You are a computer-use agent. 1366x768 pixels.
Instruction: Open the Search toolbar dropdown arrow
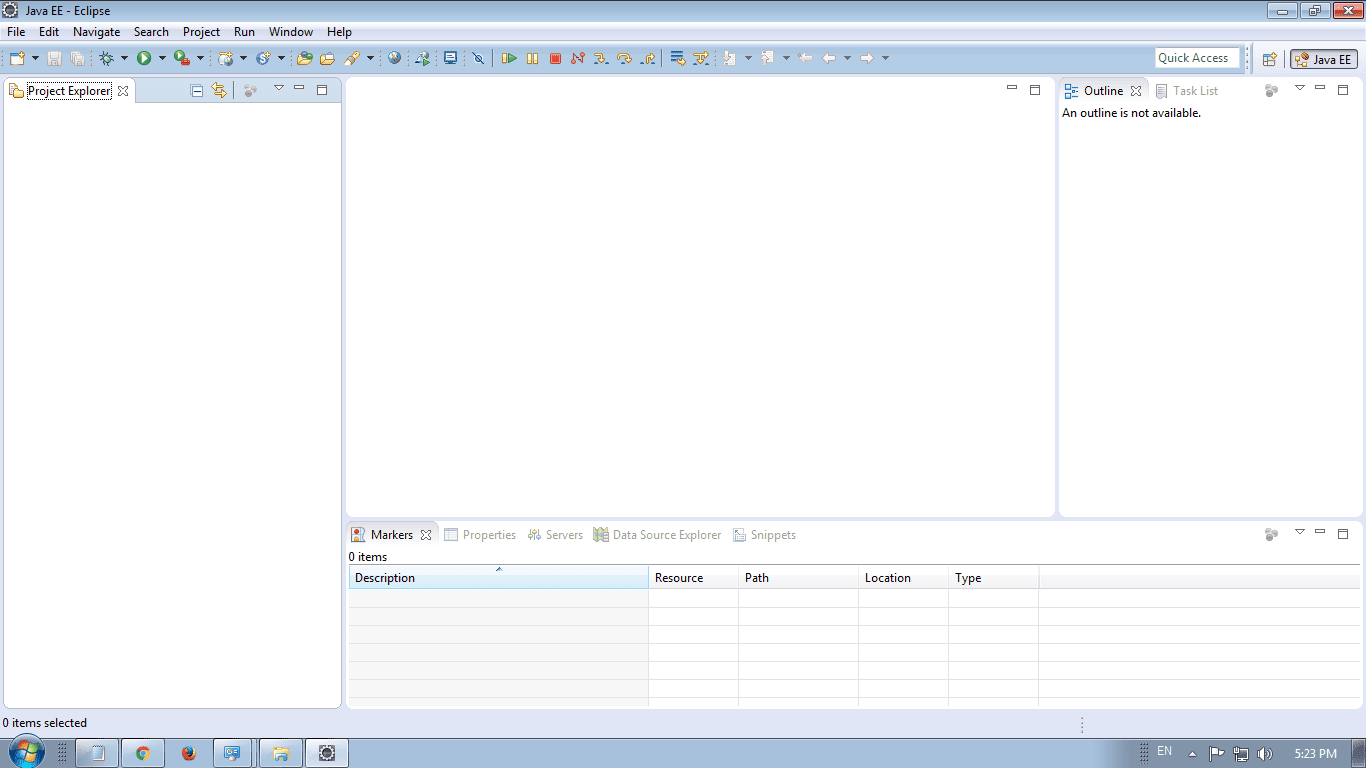coord(370,58)
